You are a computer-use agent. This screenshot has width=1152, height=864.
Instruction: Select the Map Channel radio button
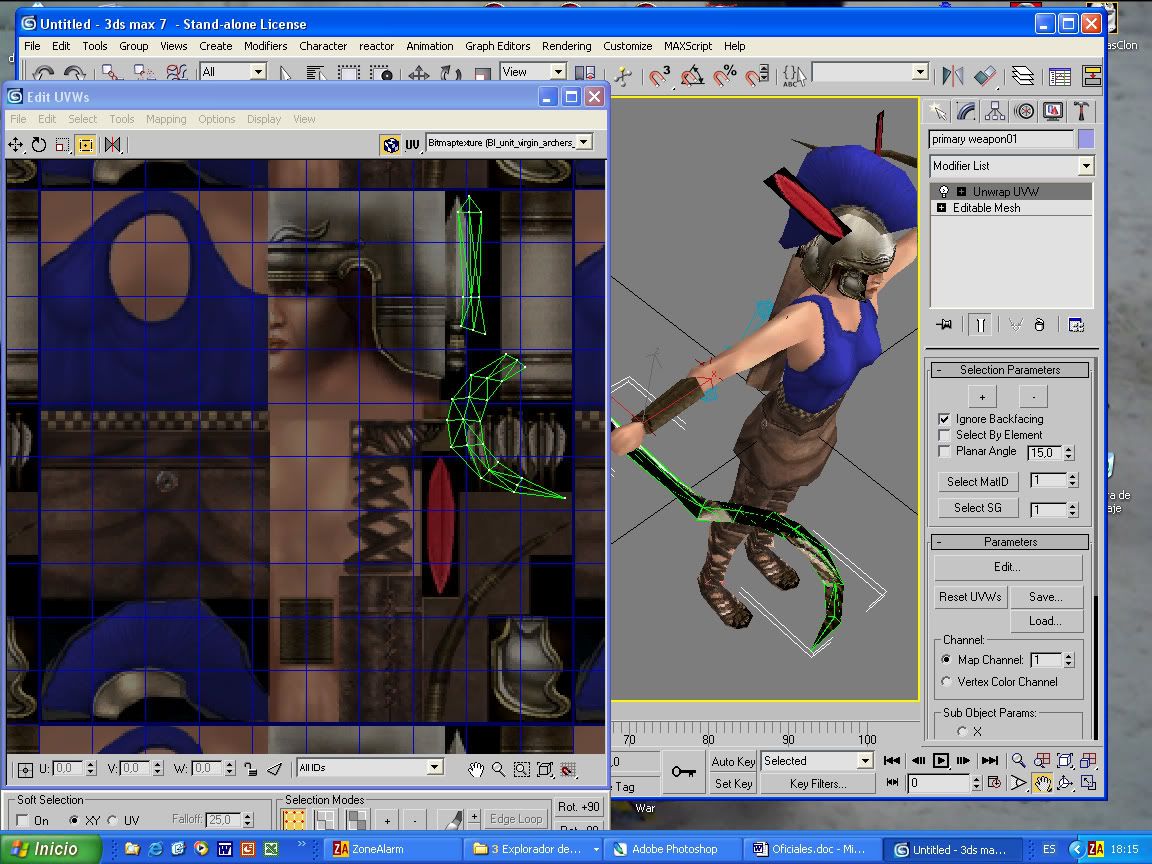click(x=946, y=660)
